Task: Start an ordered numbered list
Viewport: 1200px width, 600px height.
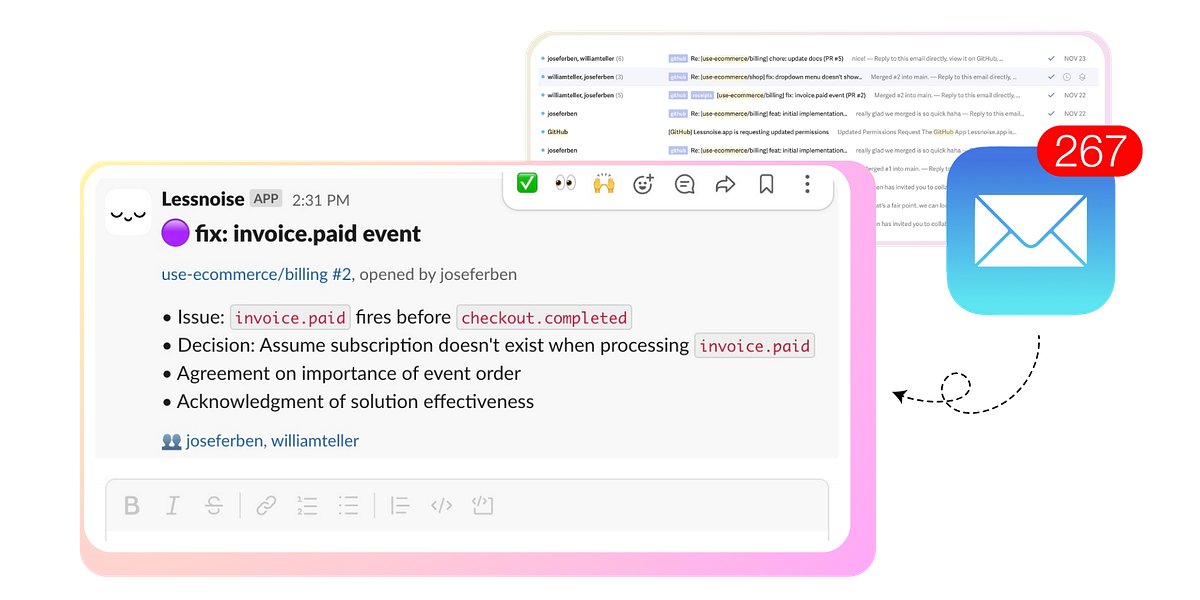Action: click(x=307, y=505)
